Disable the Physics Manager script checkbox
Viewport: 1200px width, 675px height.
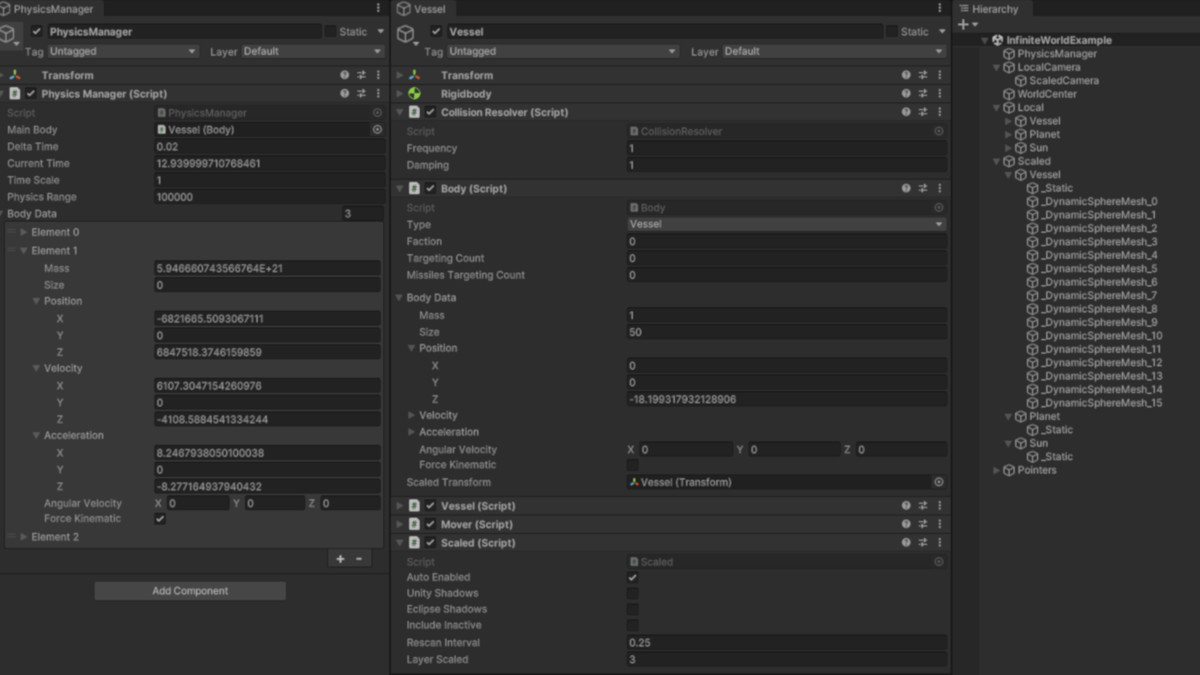coord(31,93)
